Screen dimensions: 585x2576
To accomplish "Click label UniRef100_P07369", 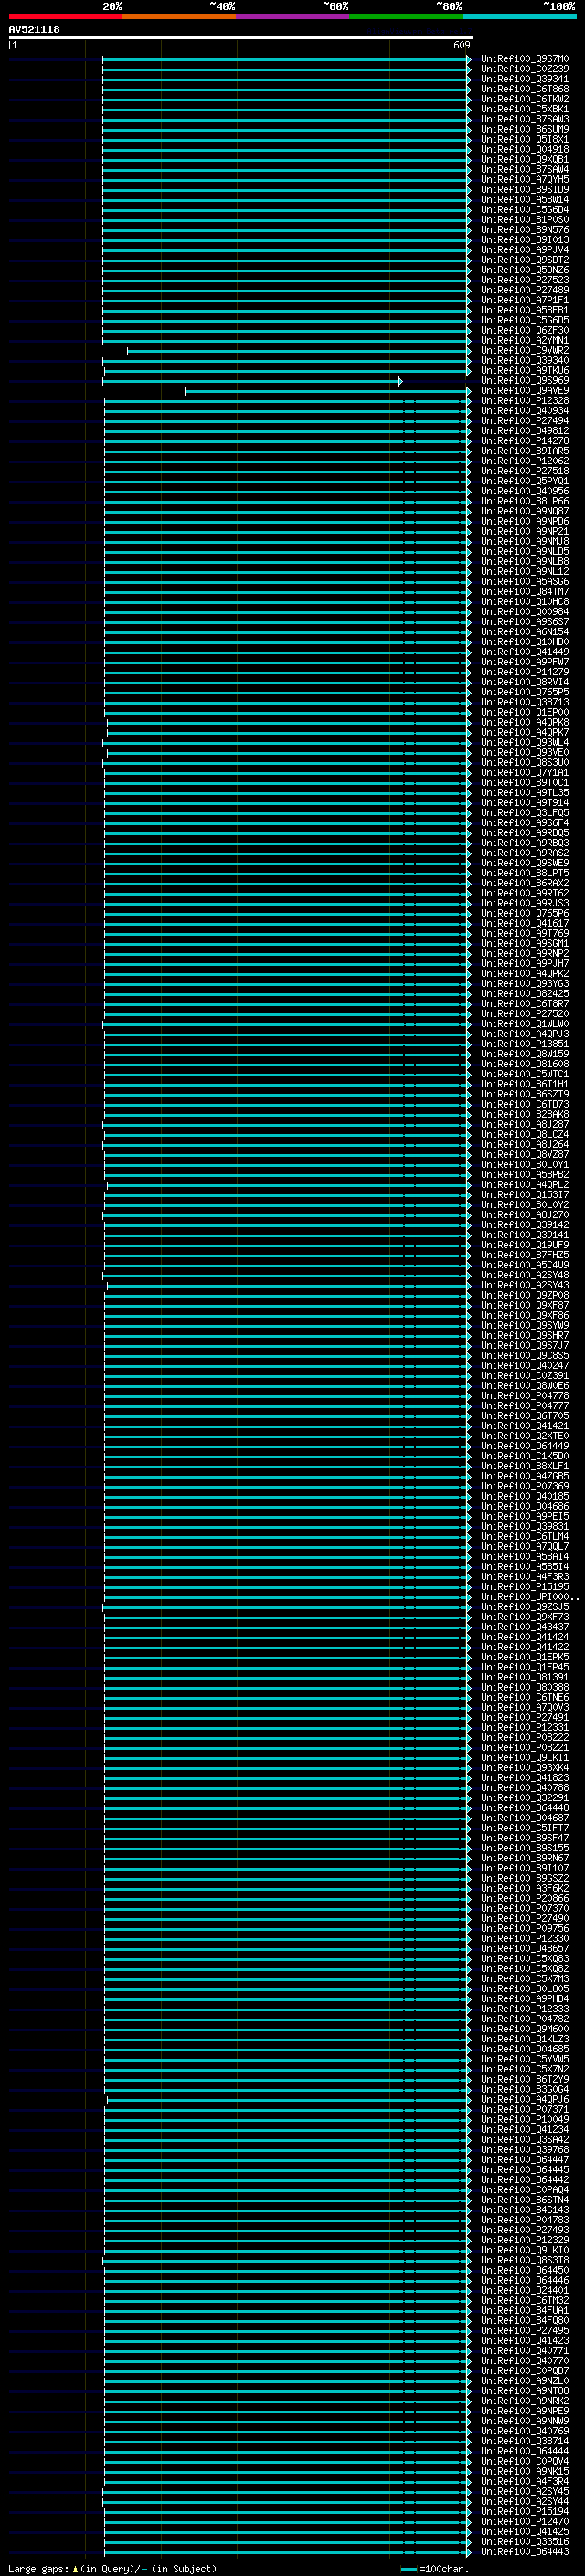I will [525, 1486].
